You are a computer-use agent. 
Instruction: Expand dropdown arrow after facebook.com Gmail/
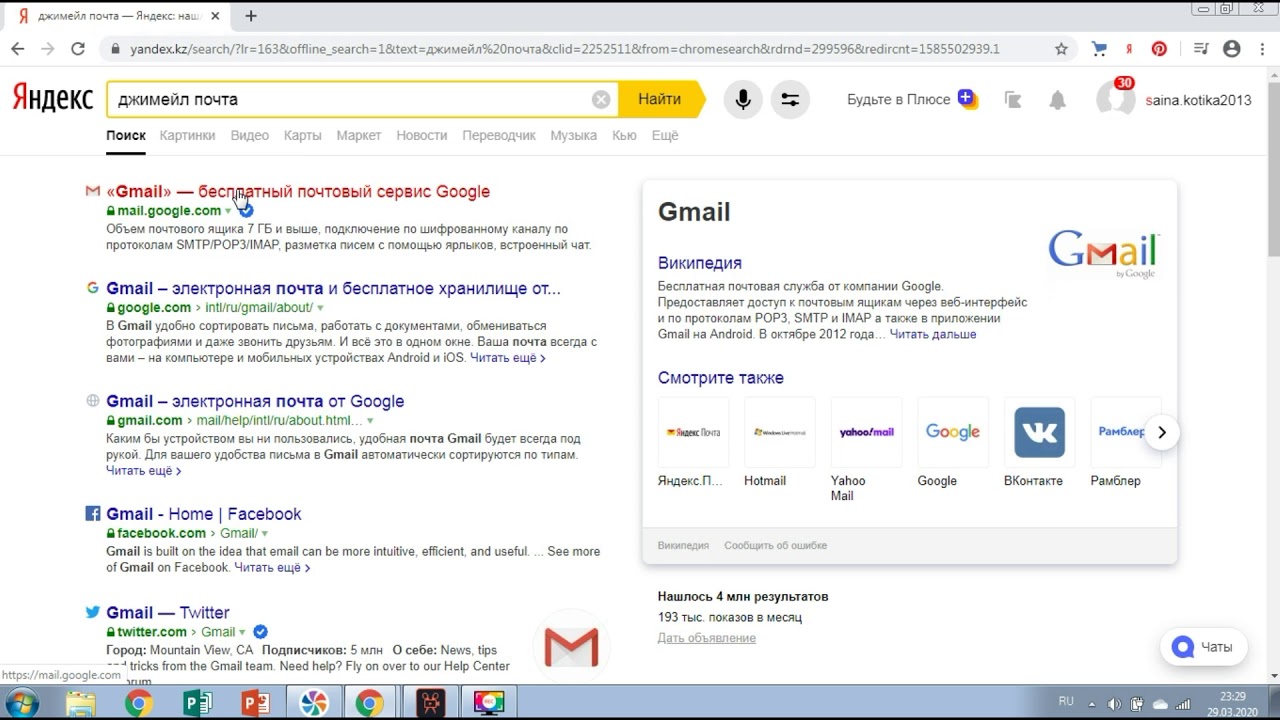[x=264, y=534]
